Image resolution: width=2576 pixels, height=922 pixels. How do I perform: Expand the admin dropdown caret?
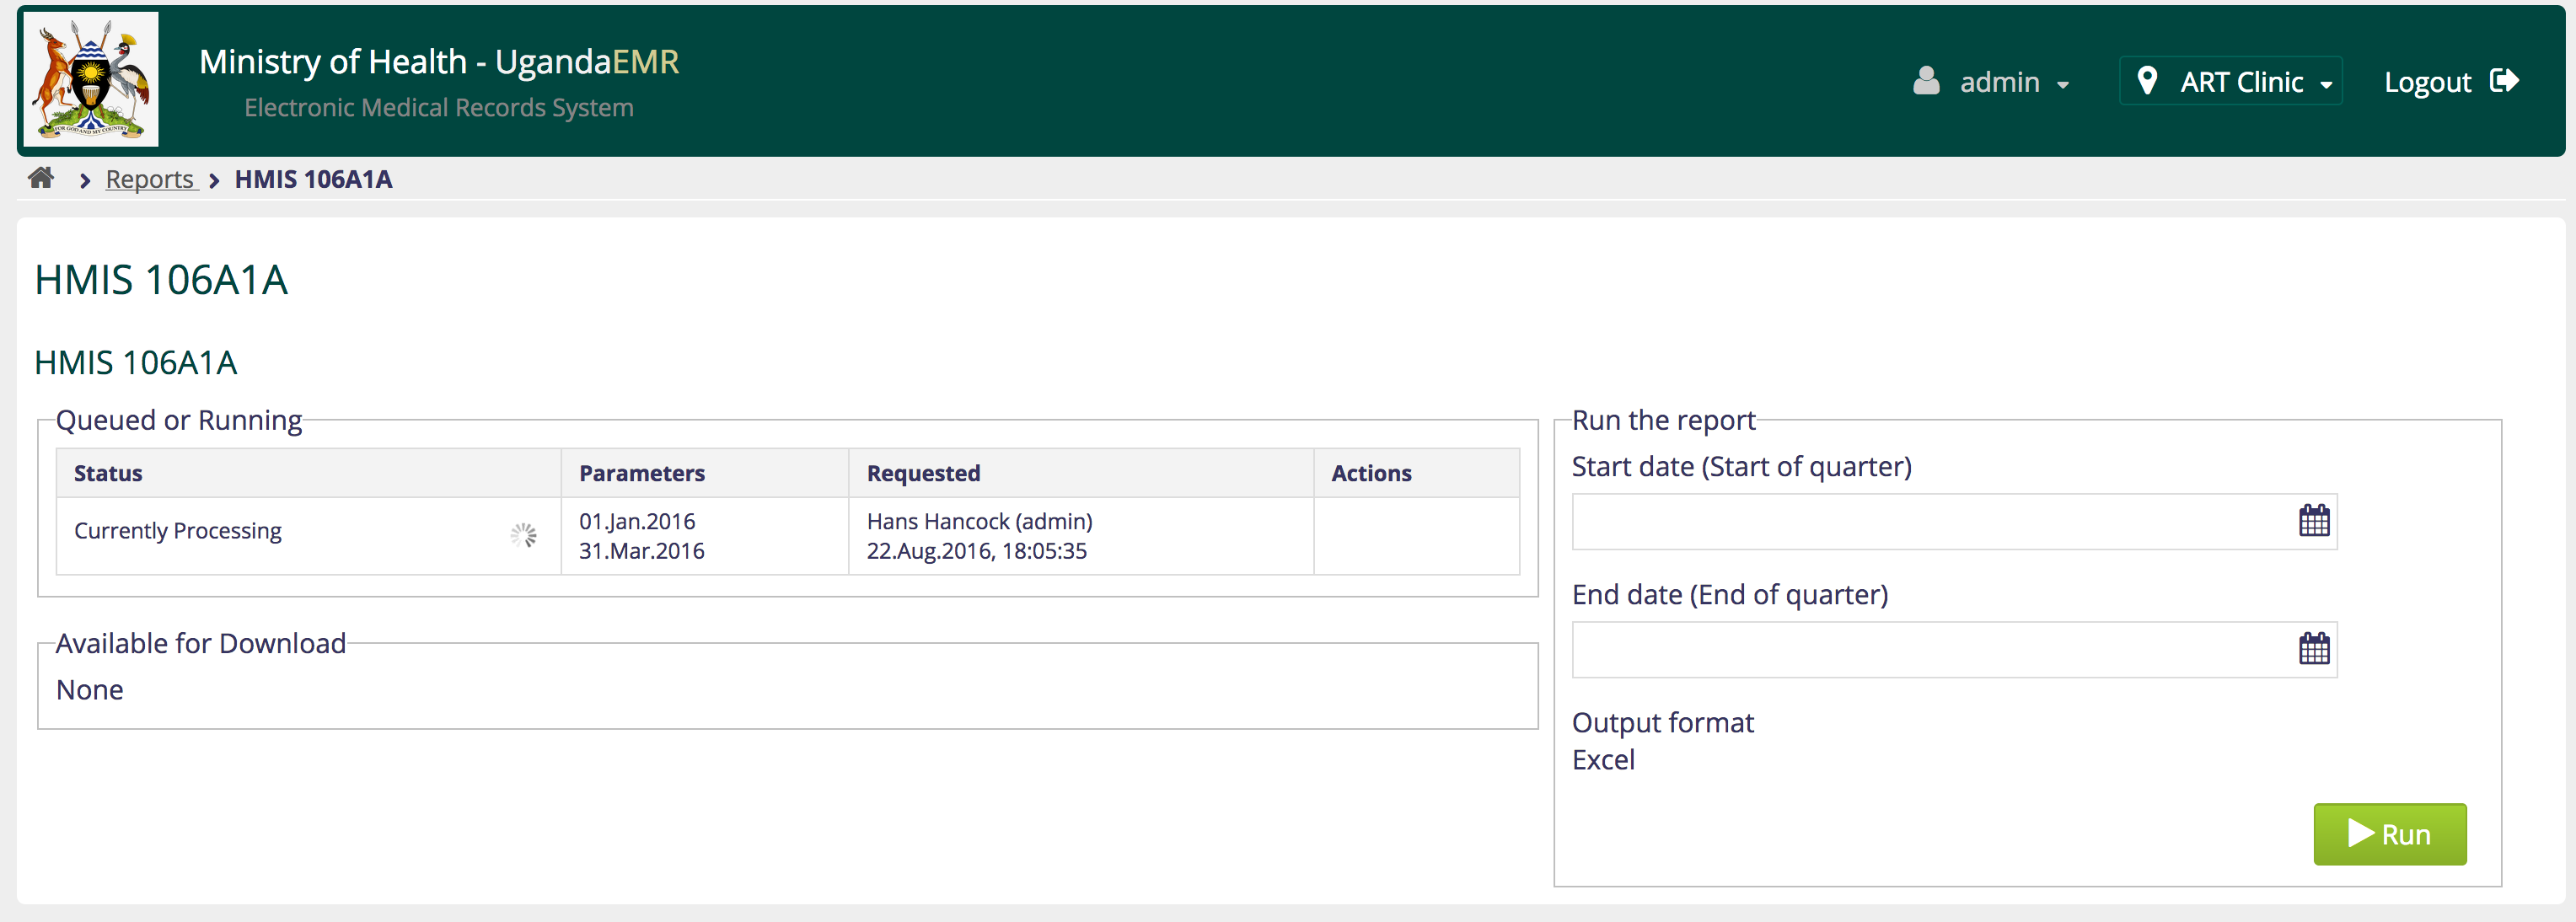click(x=2063, y=85)
